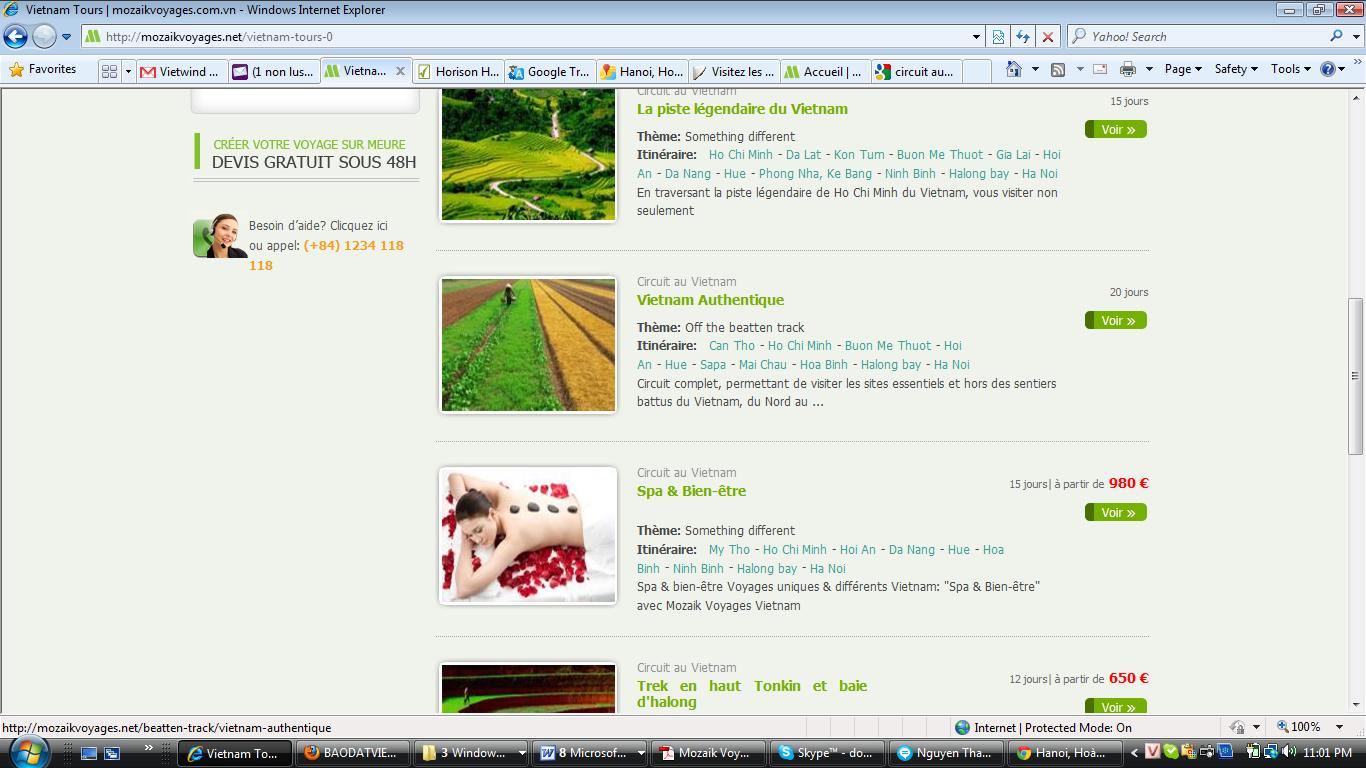
Task: Click the My Tho itinerary link
Action: click(x=729, y=549)
